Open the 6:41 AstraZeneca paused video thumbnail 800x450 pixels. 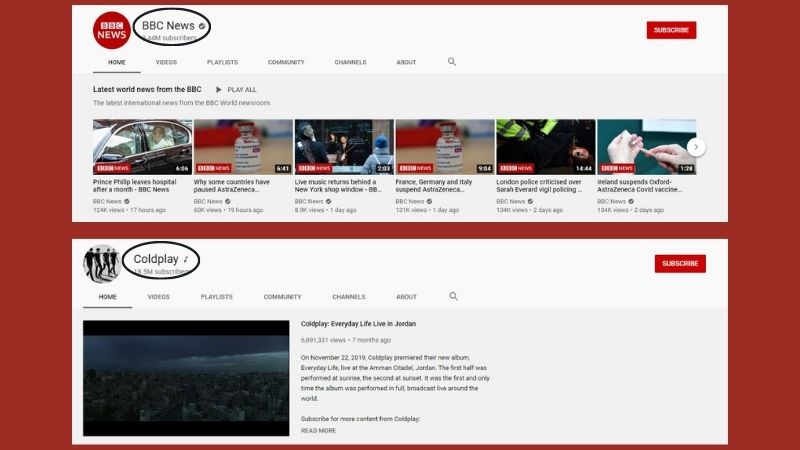[x=243, y=147]
